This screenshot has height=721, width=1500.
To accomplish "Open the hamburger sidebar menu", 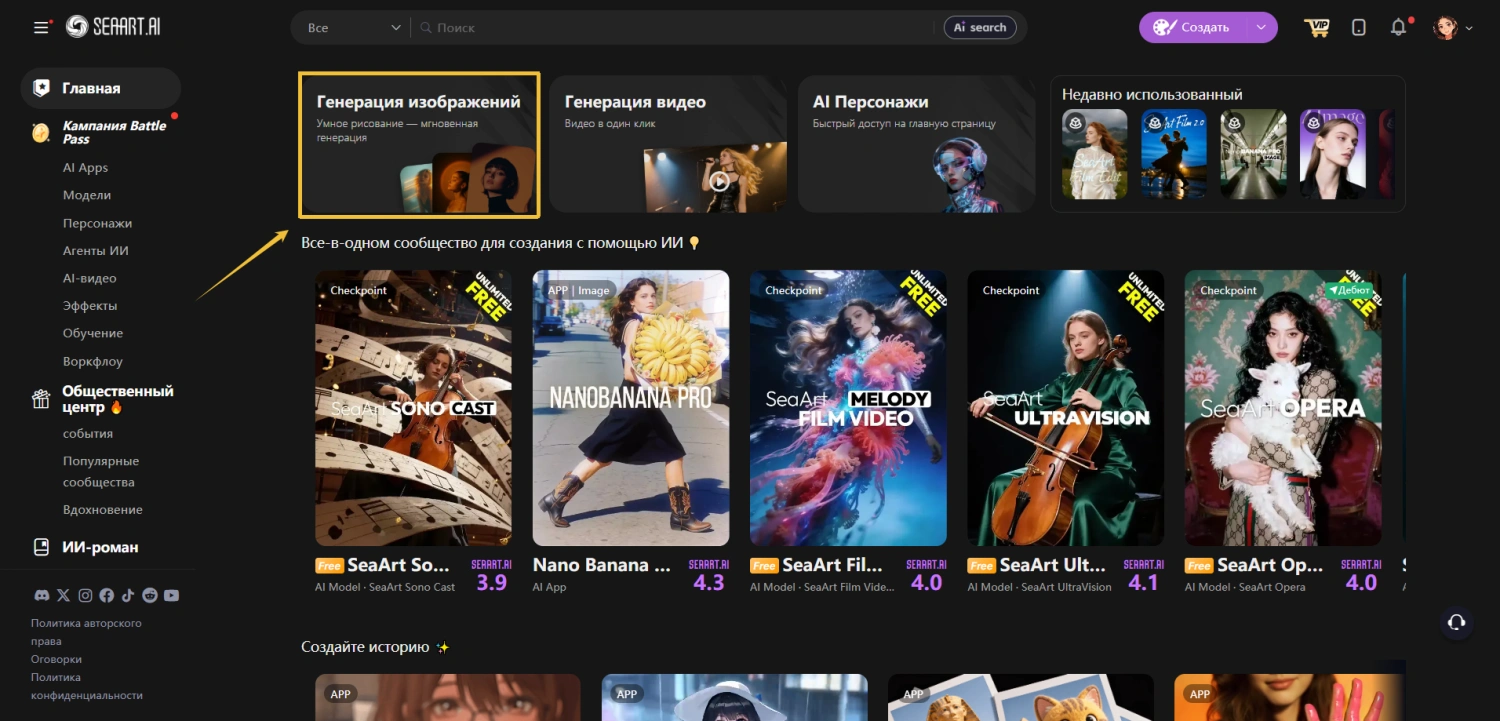I will click(x=41, y=27).
